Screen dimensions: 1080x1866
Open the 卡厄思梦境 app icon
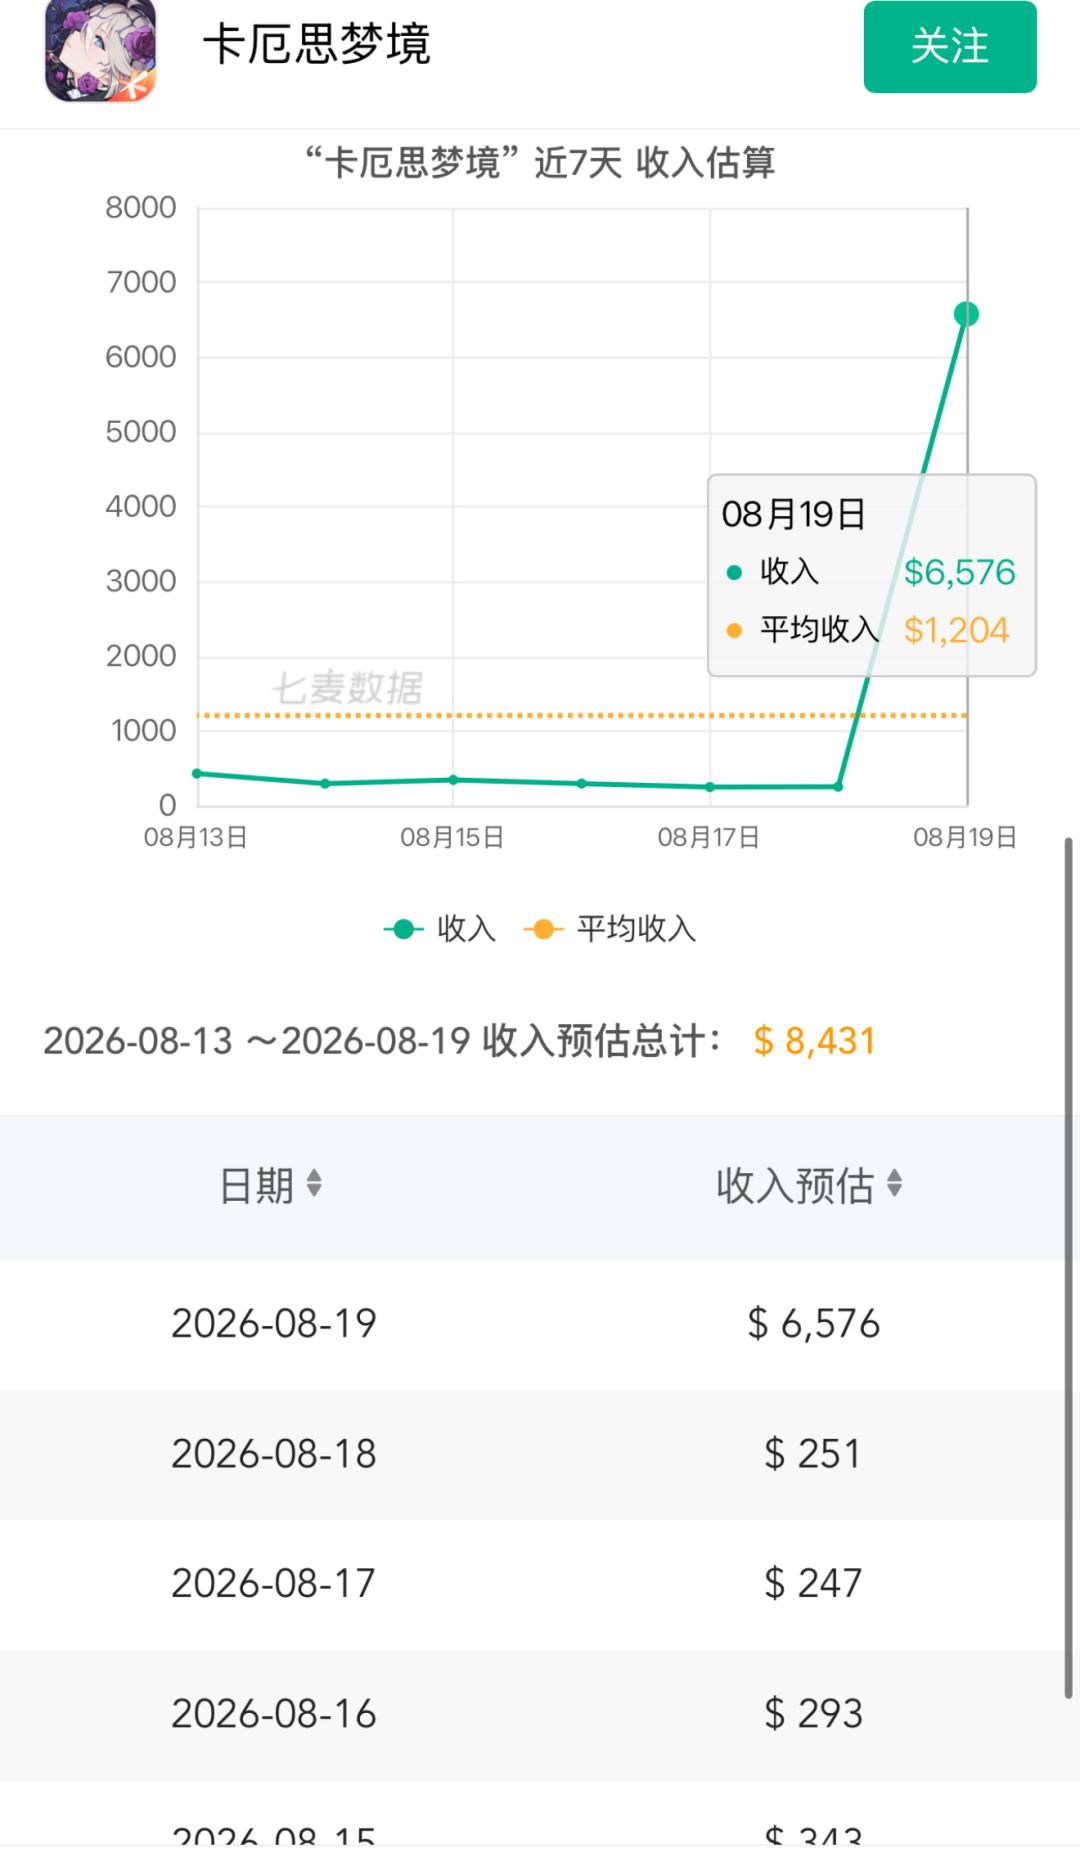tap(101, 50)
